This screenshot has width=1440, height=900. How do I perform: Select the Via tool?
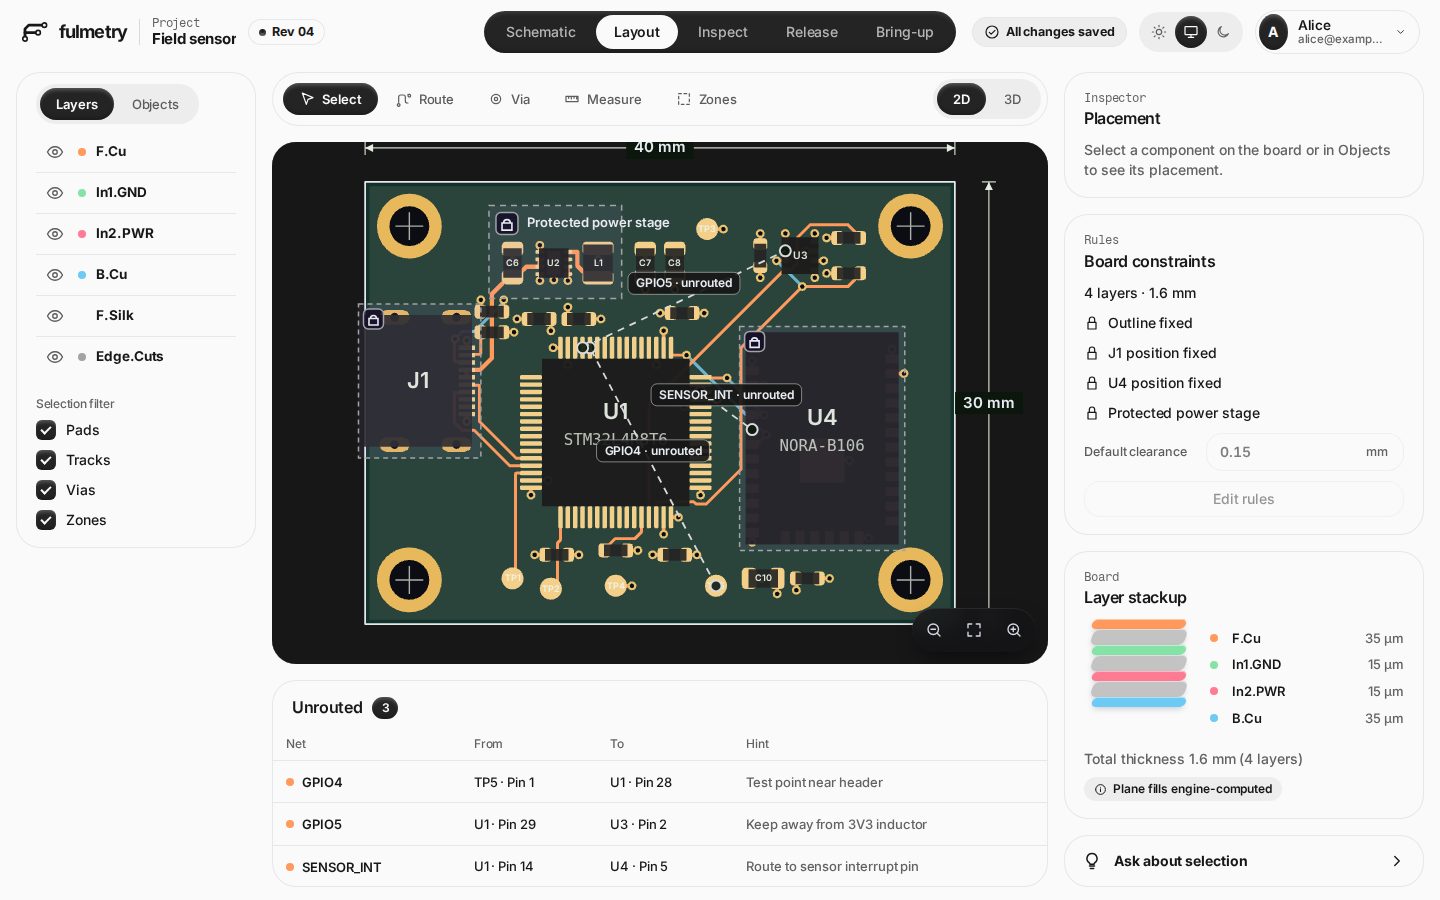(x=510, y=99)
